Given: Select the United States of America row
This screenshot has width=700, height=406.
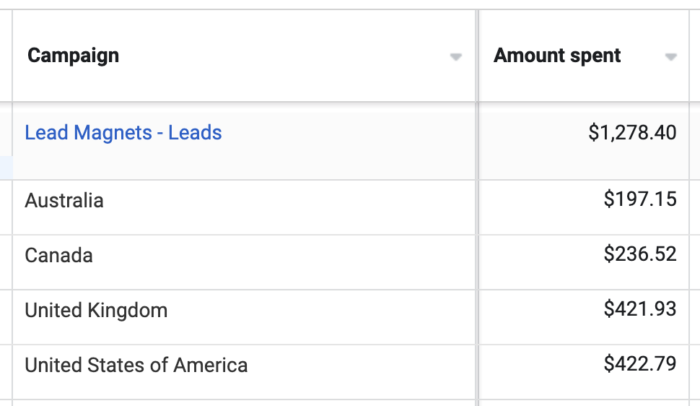Looking at the screenshot, I should point(136,365).
